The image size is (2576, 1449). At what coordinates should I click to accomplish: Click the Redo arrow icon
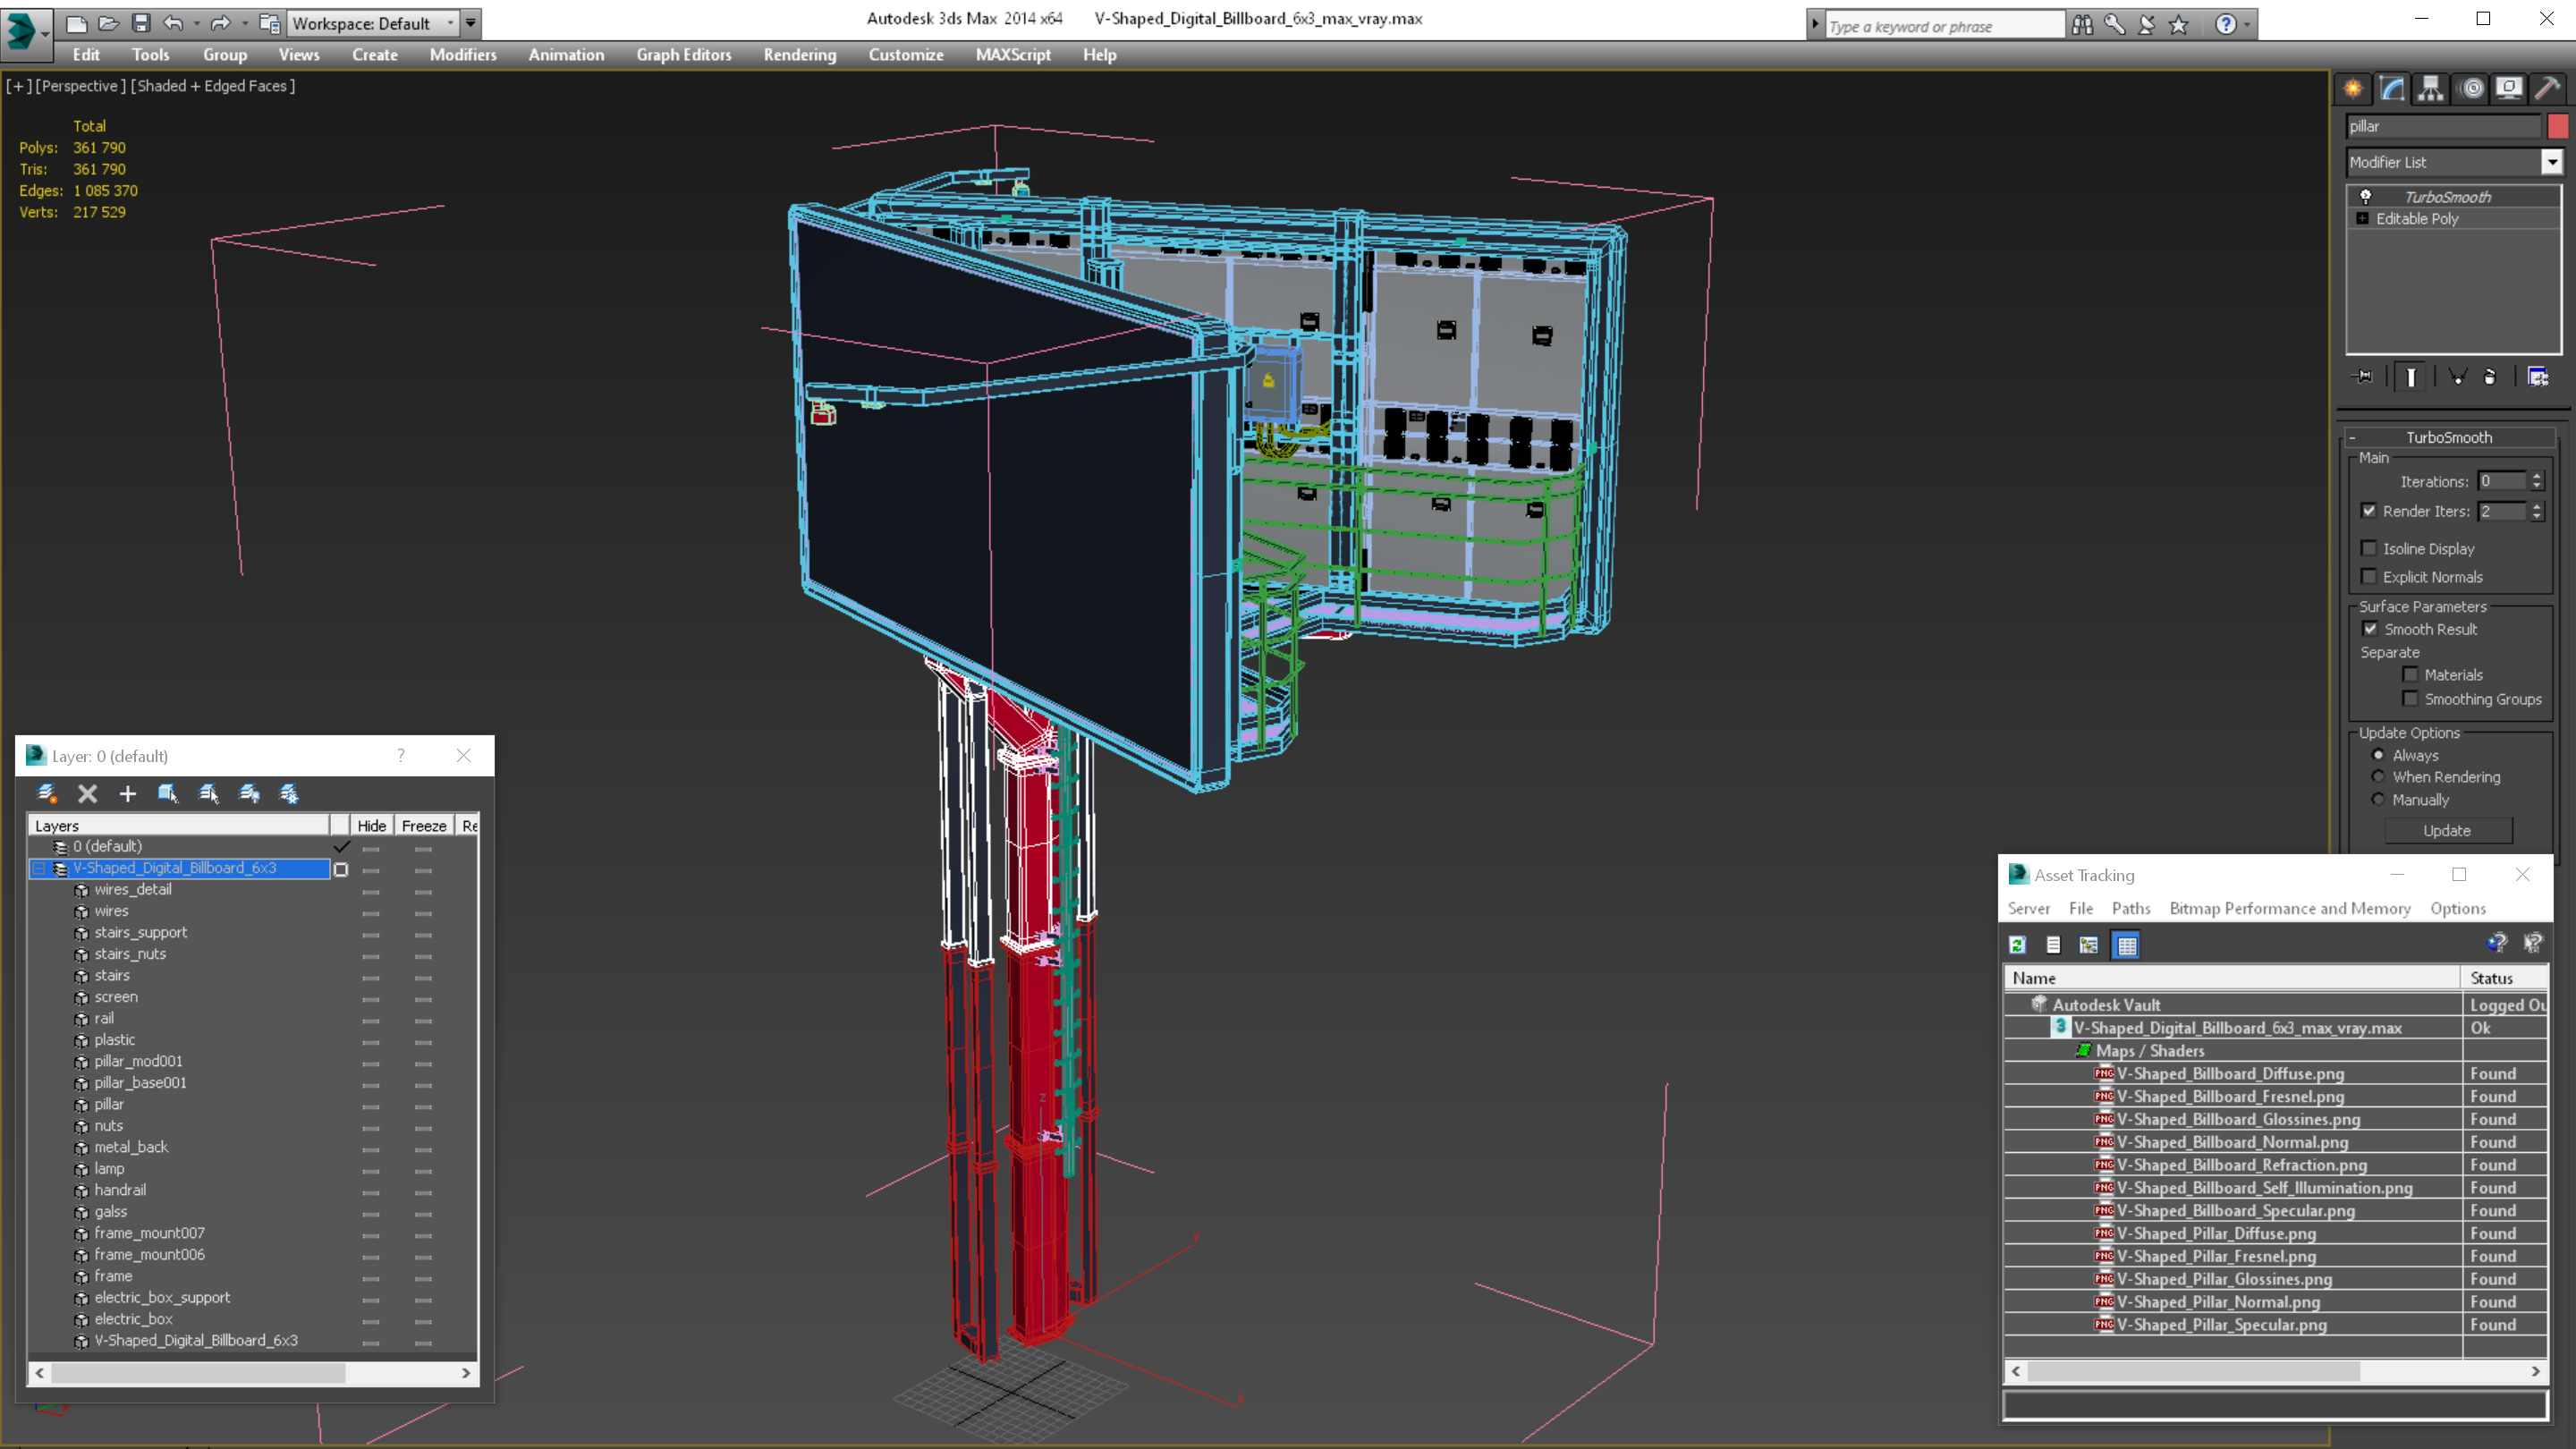point(221,22)
